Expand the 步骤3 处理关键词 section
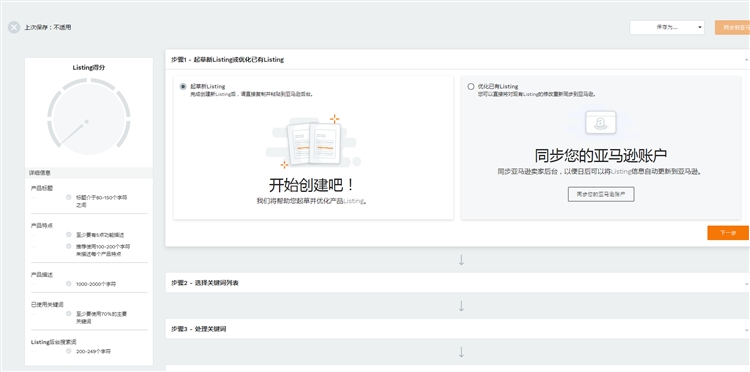This screenshot has width=750, height=372. 457,329
